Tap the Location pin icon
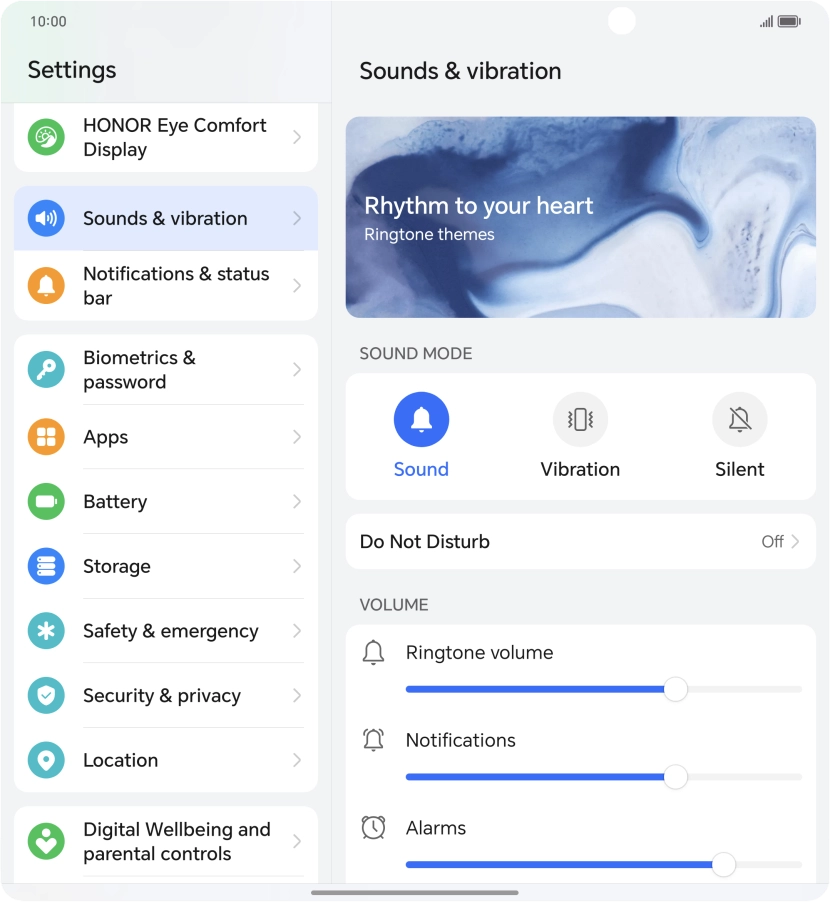 tap(46, 760)
